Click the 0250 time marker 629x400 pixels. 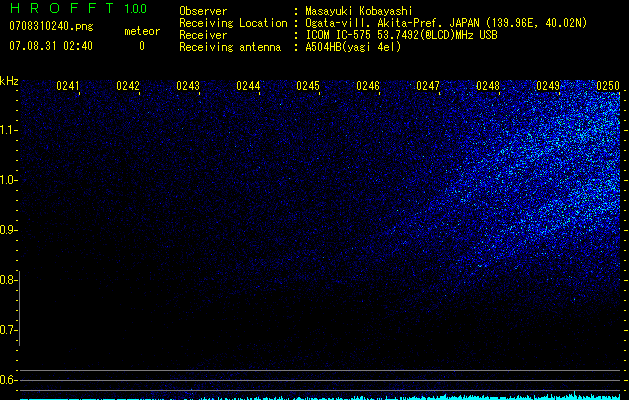point(608,86)
